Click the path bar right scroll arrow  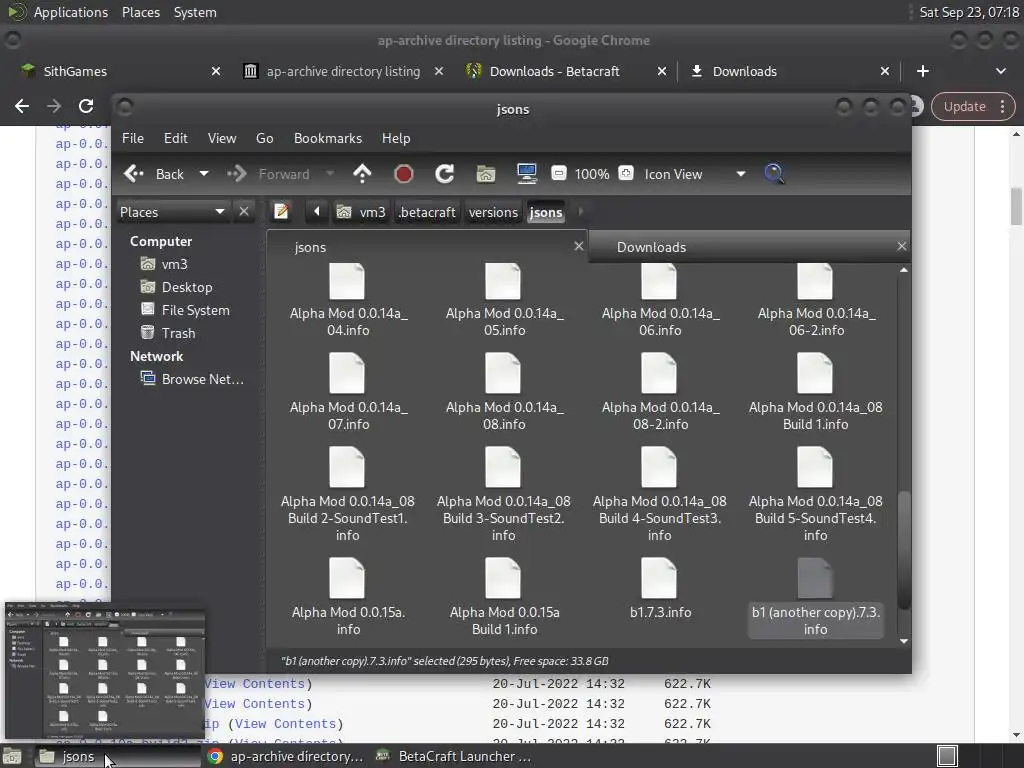click(x=581, y=212)
